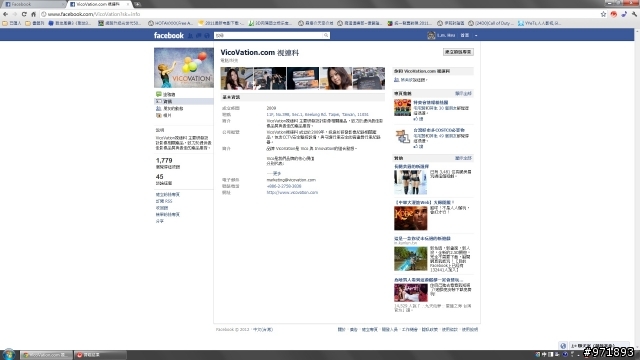Click the Share link in left sidebar

point(160,221)
